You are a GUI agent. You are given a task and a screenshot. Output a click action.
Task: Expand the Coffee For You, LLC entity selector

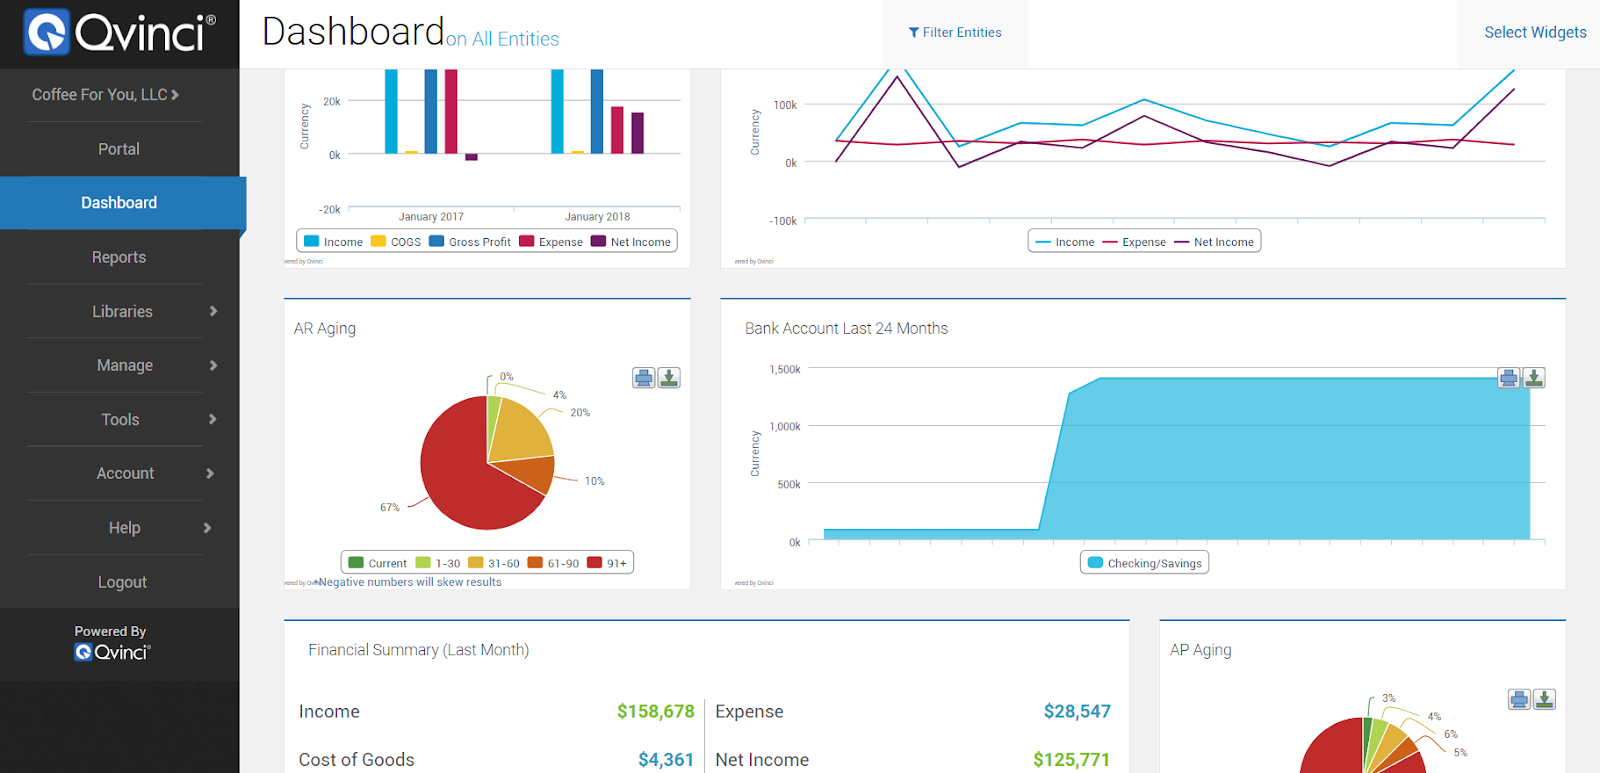(105, 94)
